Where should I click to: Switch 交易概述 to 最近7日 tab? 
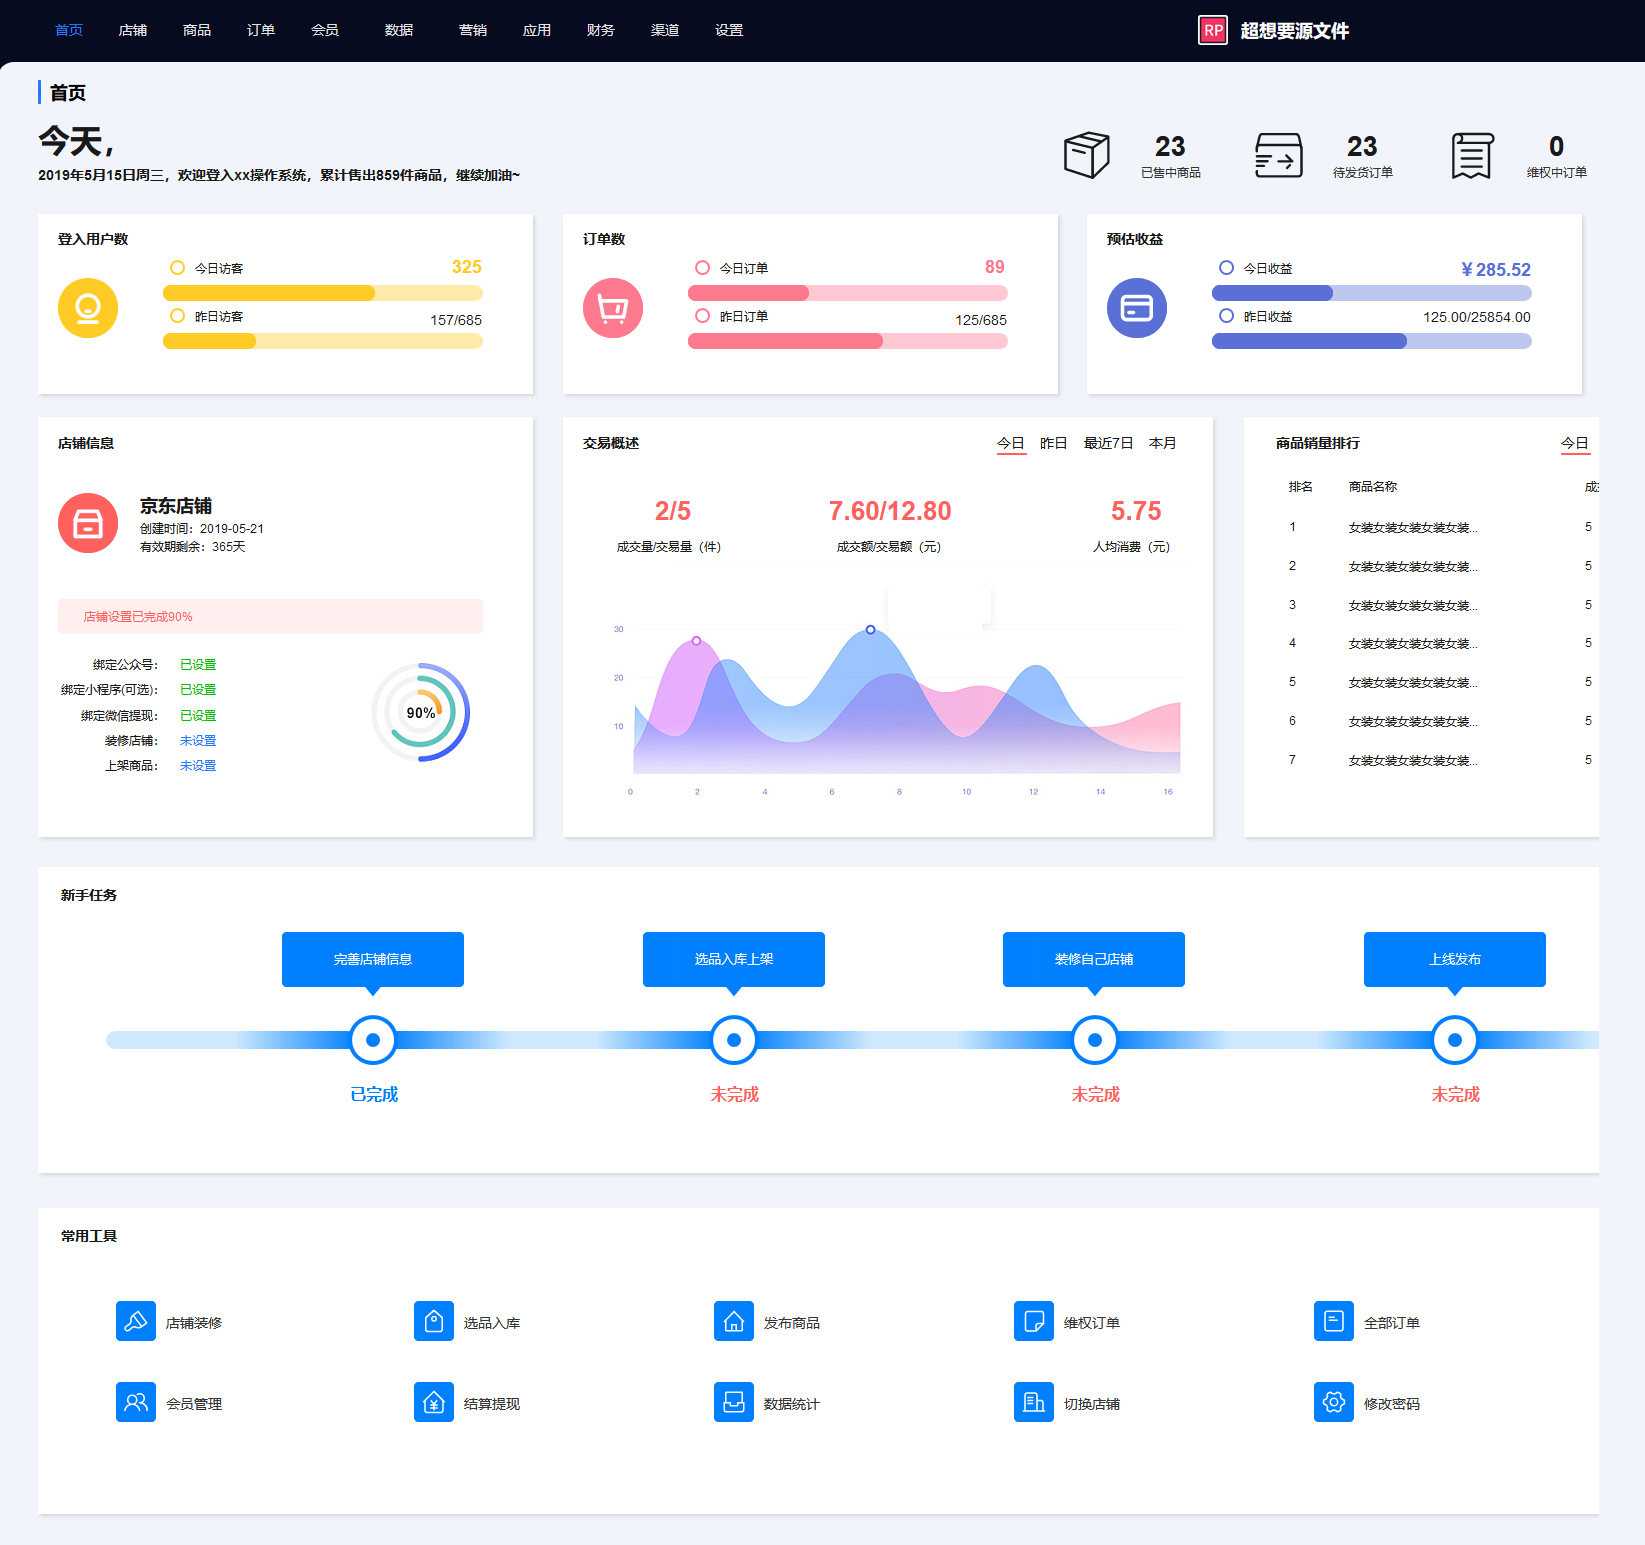[x=1109, y=443]
